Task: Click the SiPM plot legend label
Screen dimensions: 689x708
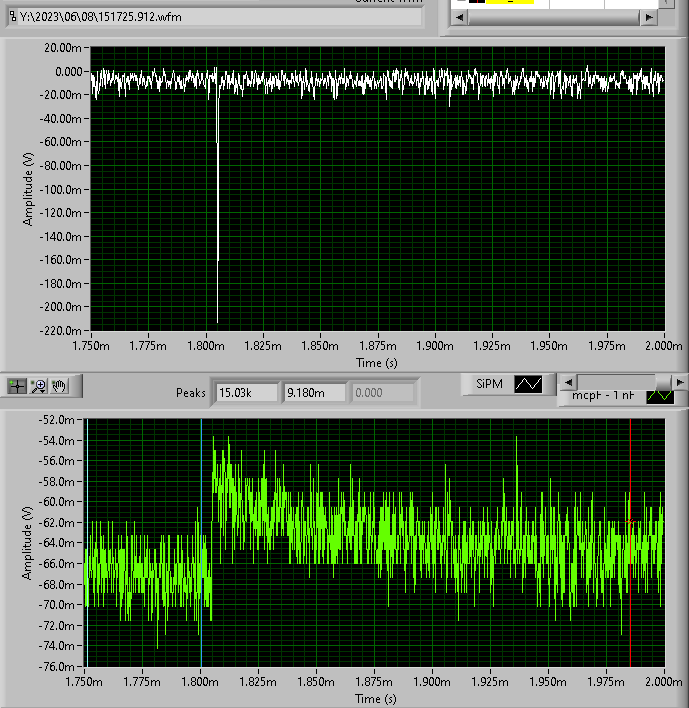Action: coord(489,384)
